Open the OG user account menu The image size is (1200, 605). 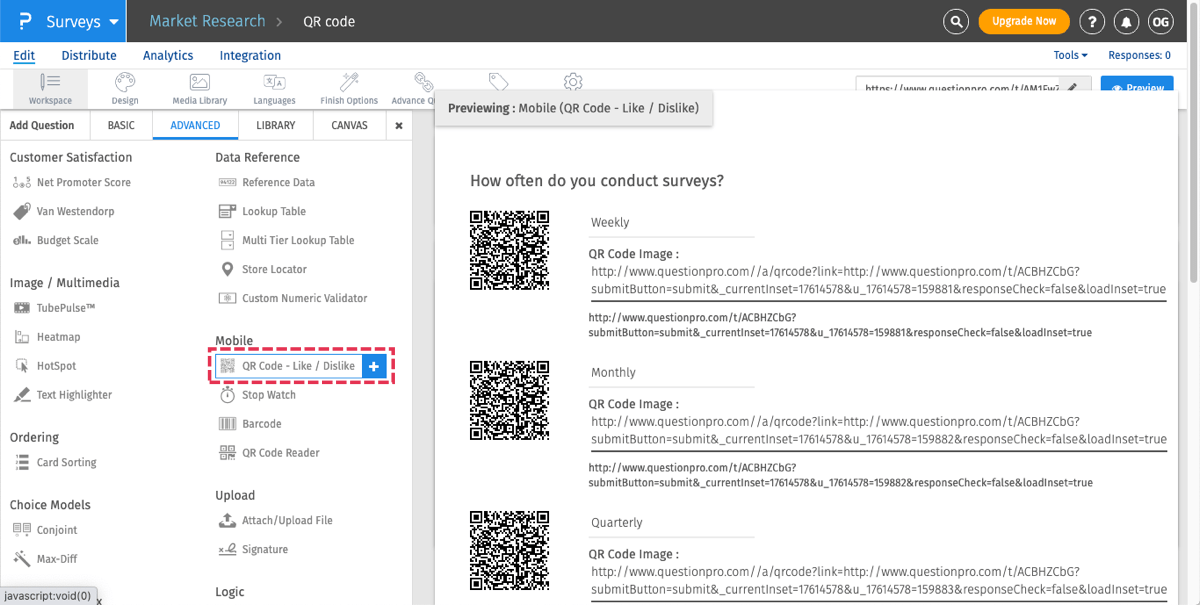click(x=1160, y=21)
